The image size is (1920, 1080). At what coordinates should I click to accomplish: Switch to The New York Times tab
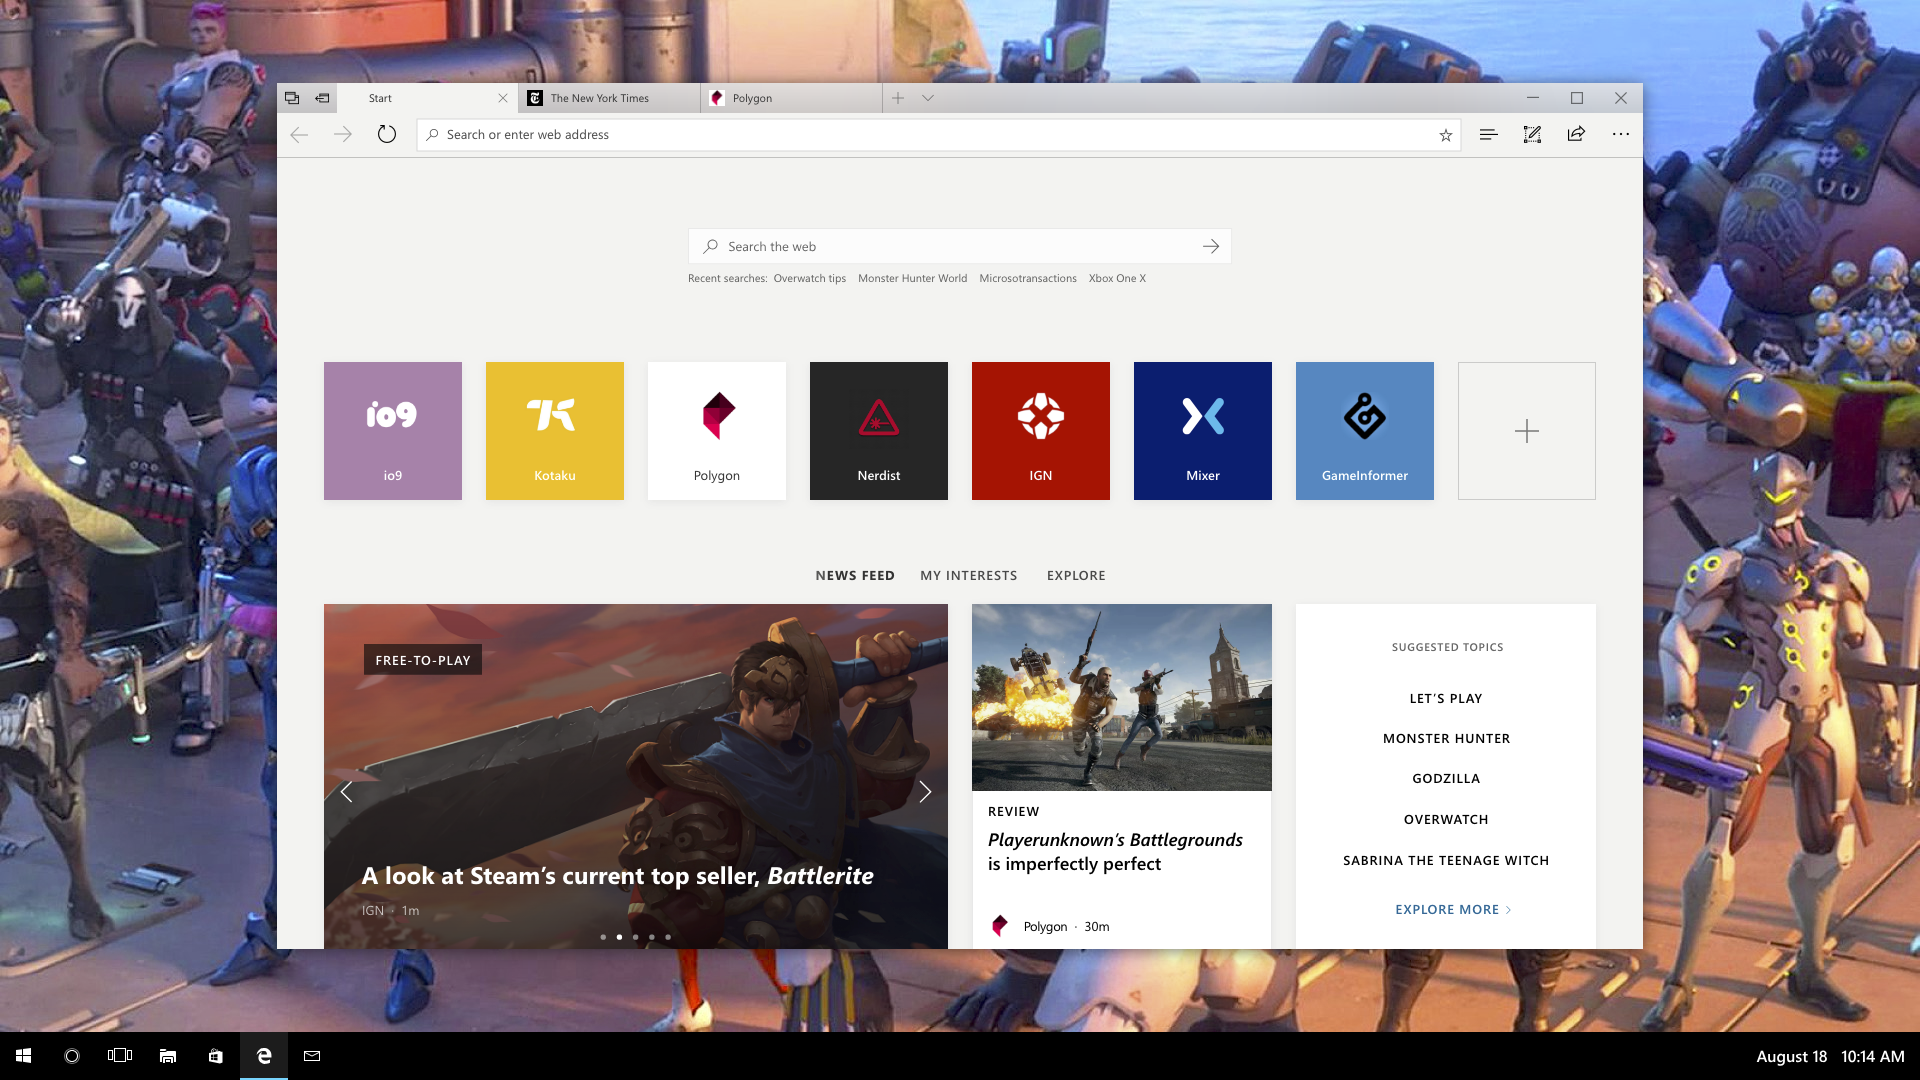[609, 98]
